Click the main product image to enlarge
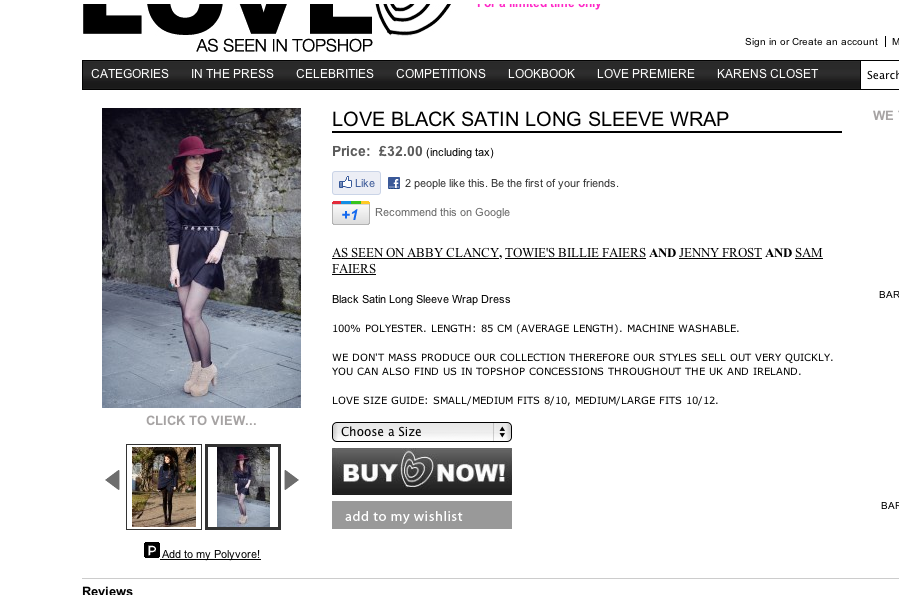 click(x=201, y=258)
